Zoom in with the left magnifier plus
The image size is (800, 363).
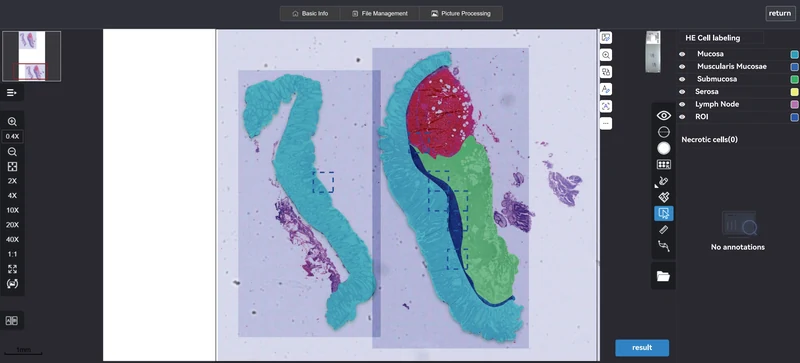point(12,122)
